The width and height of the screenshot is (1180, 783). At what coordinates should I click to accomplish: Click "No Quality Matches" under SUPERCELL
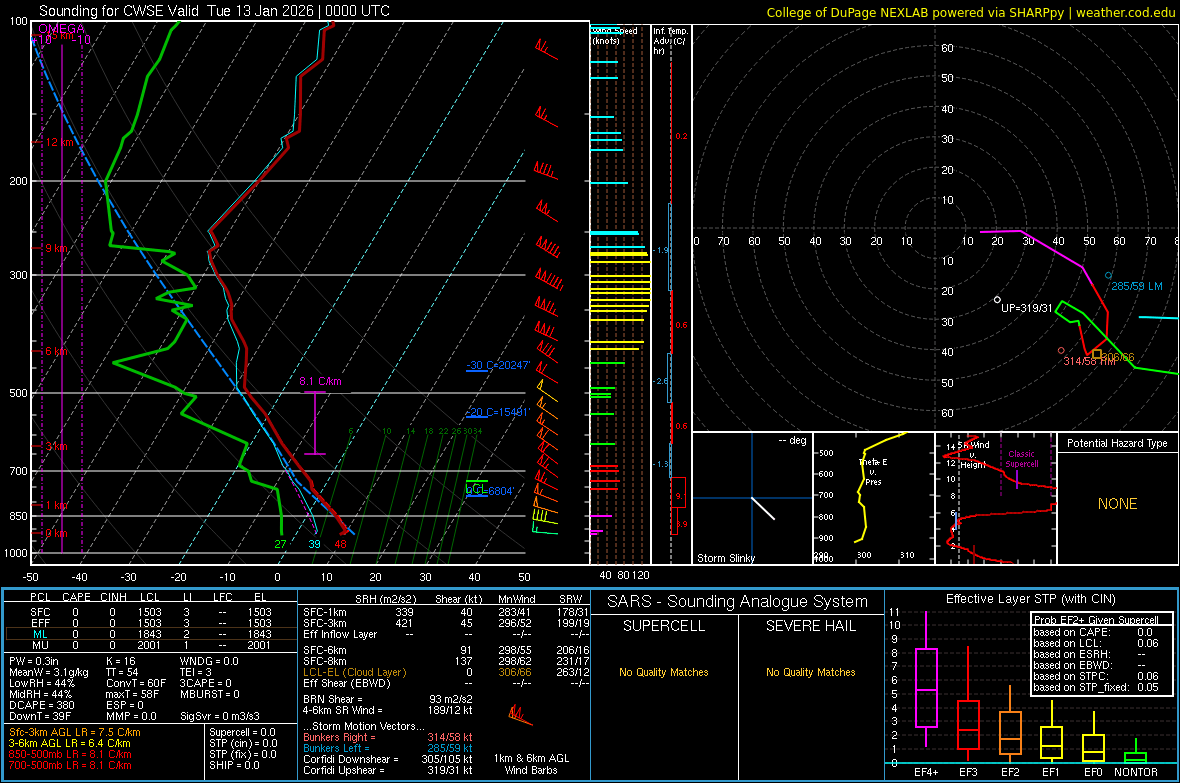664,672
